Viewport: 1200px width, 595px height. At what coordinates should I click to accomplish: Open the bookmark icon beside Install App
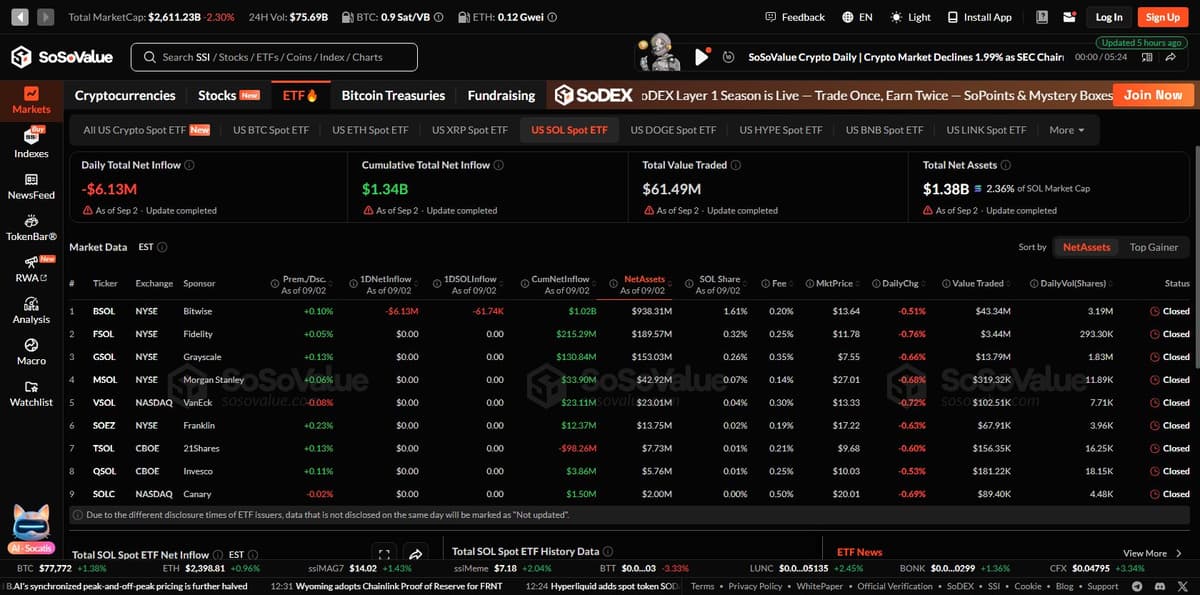[1043, 17]
